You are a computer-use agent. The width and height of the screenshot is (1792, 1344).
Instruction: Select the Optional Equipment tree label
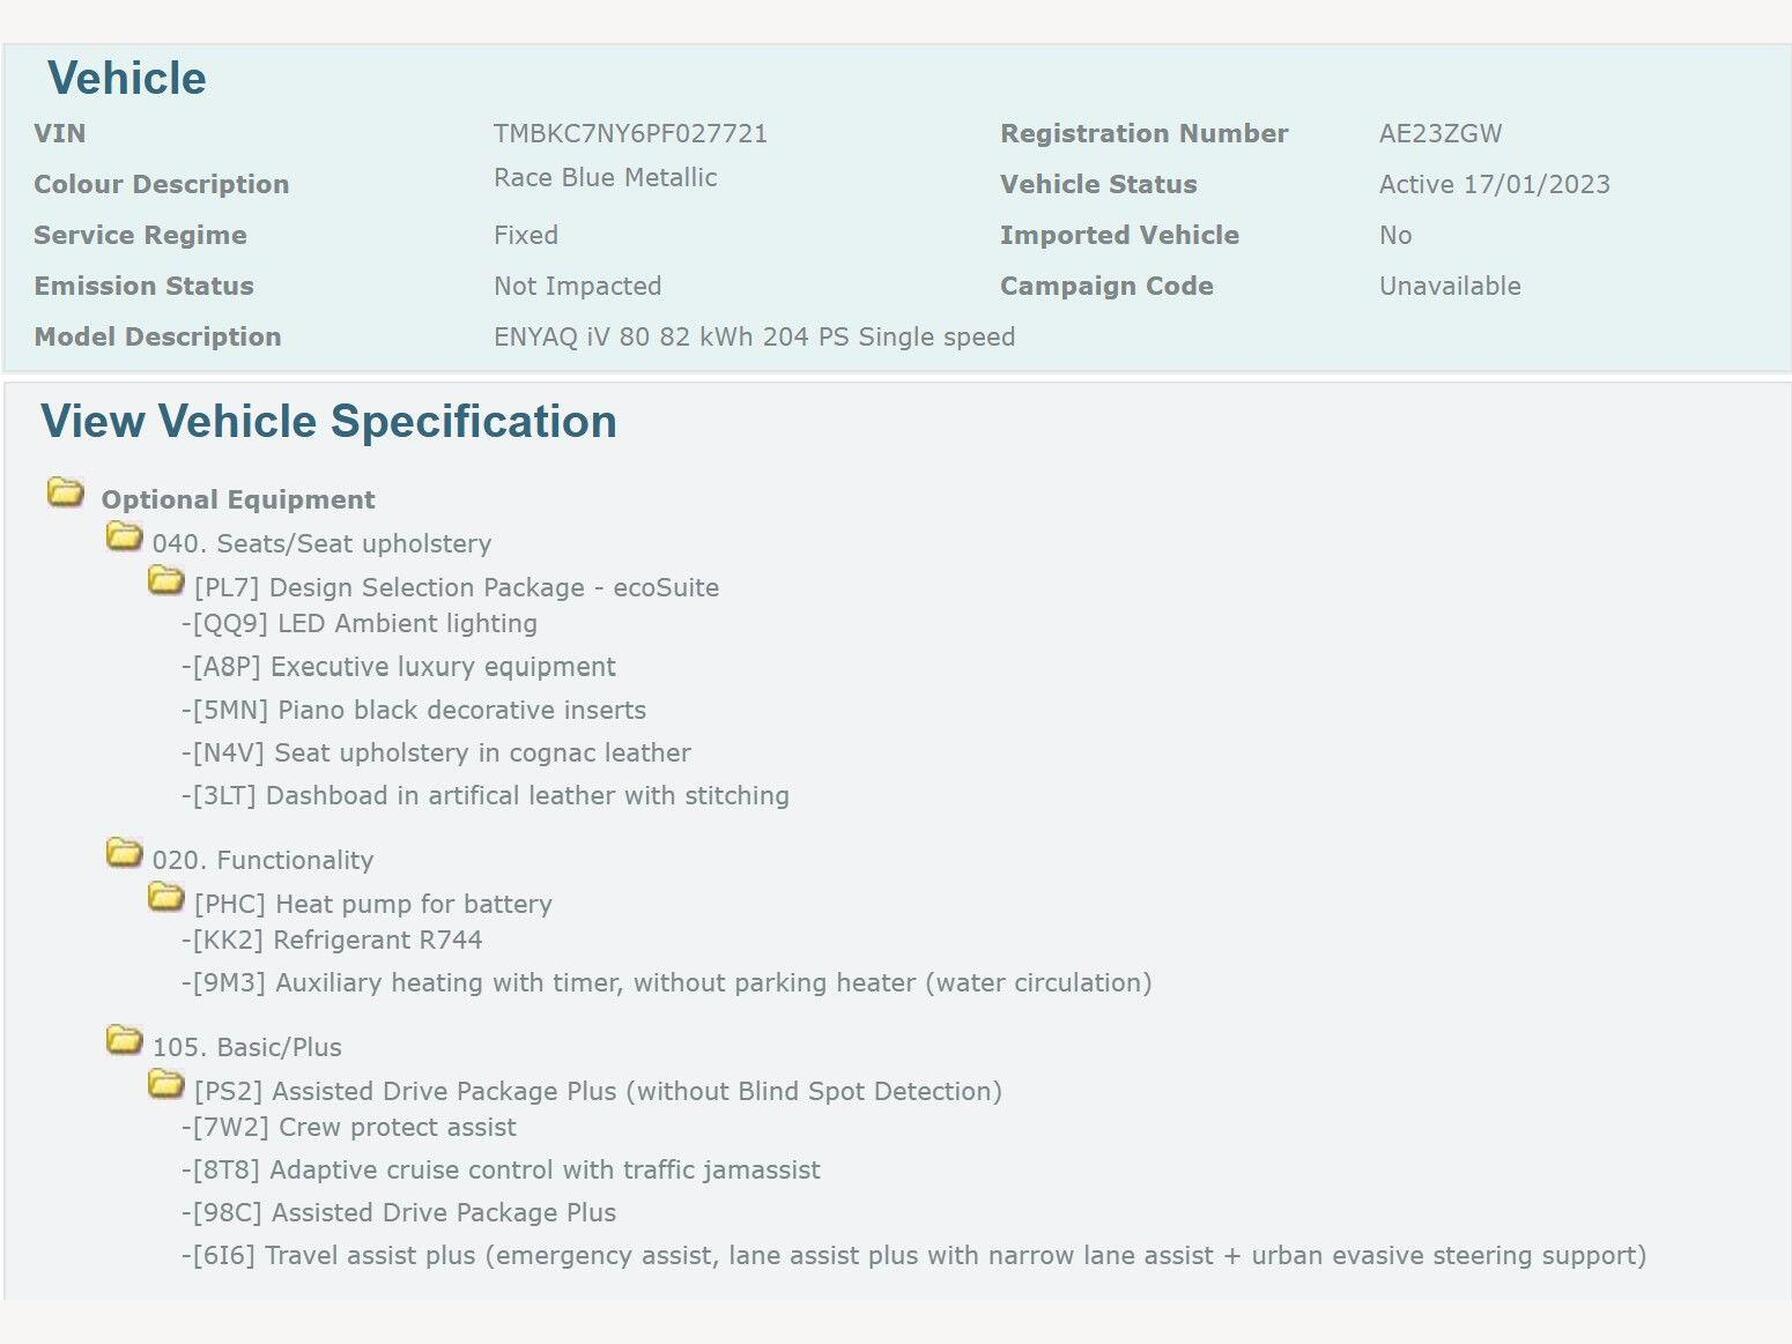point(238,500)
